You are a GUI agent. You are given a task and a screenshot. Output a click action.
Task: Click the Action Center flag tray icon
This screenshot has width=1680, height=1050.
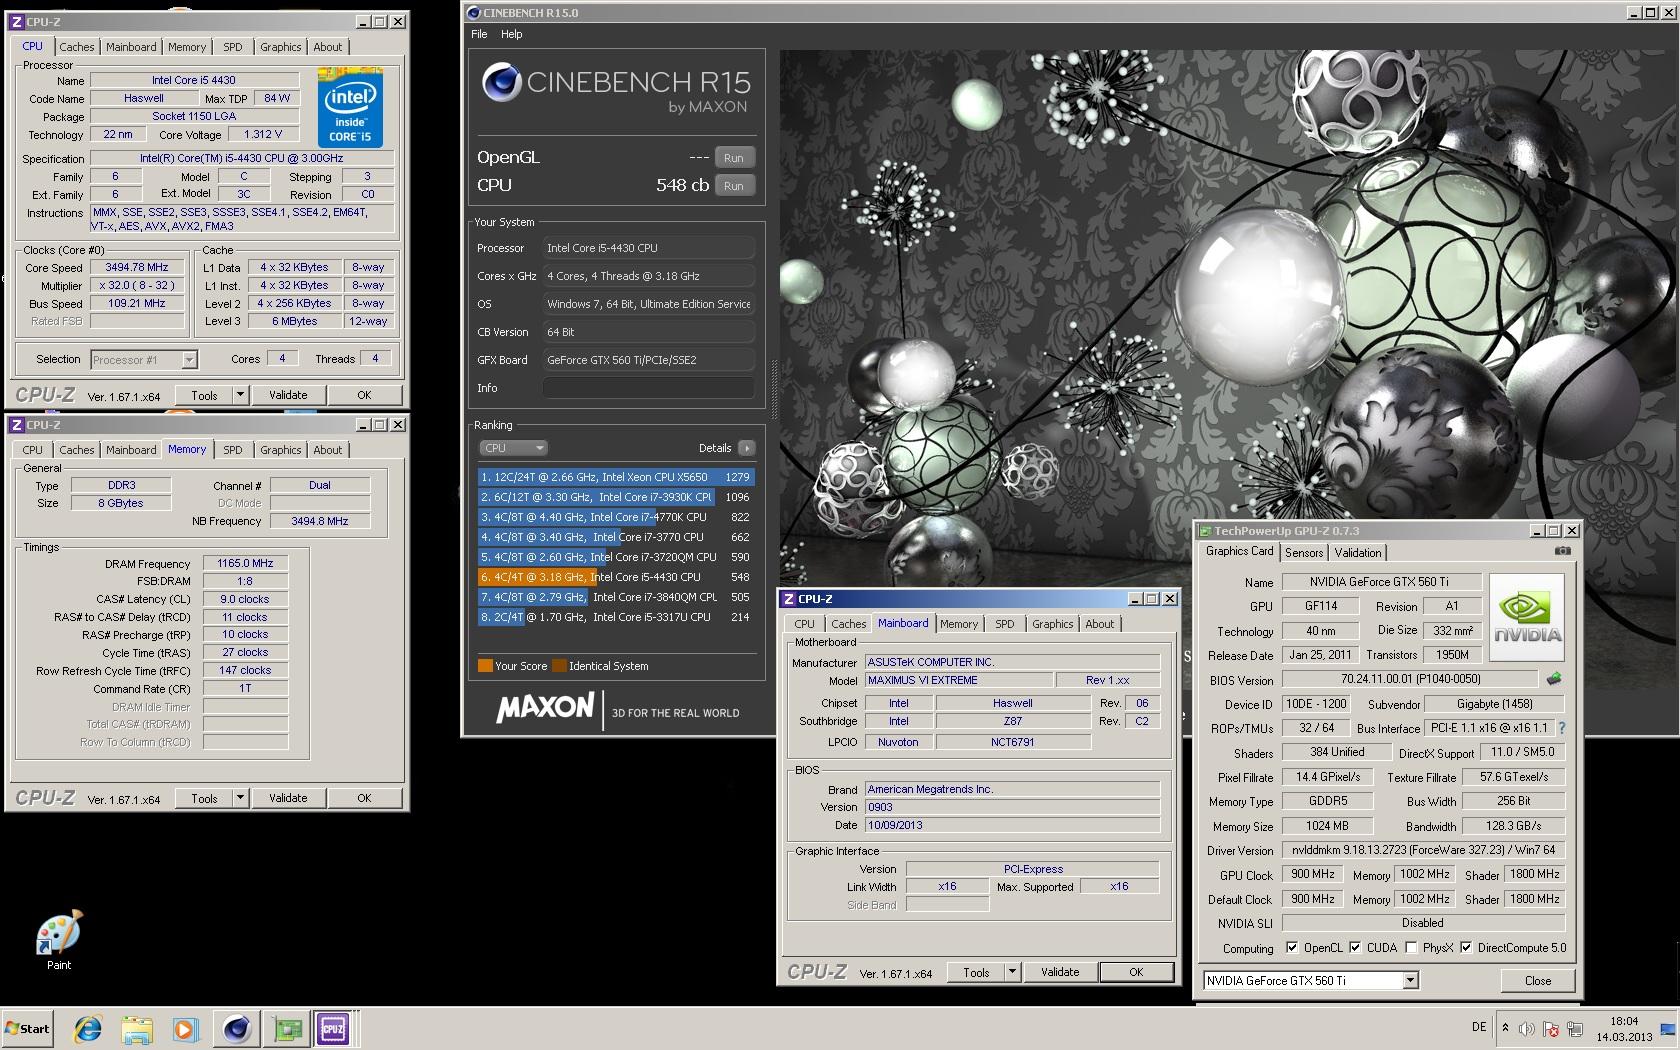coord(1550,1029)
